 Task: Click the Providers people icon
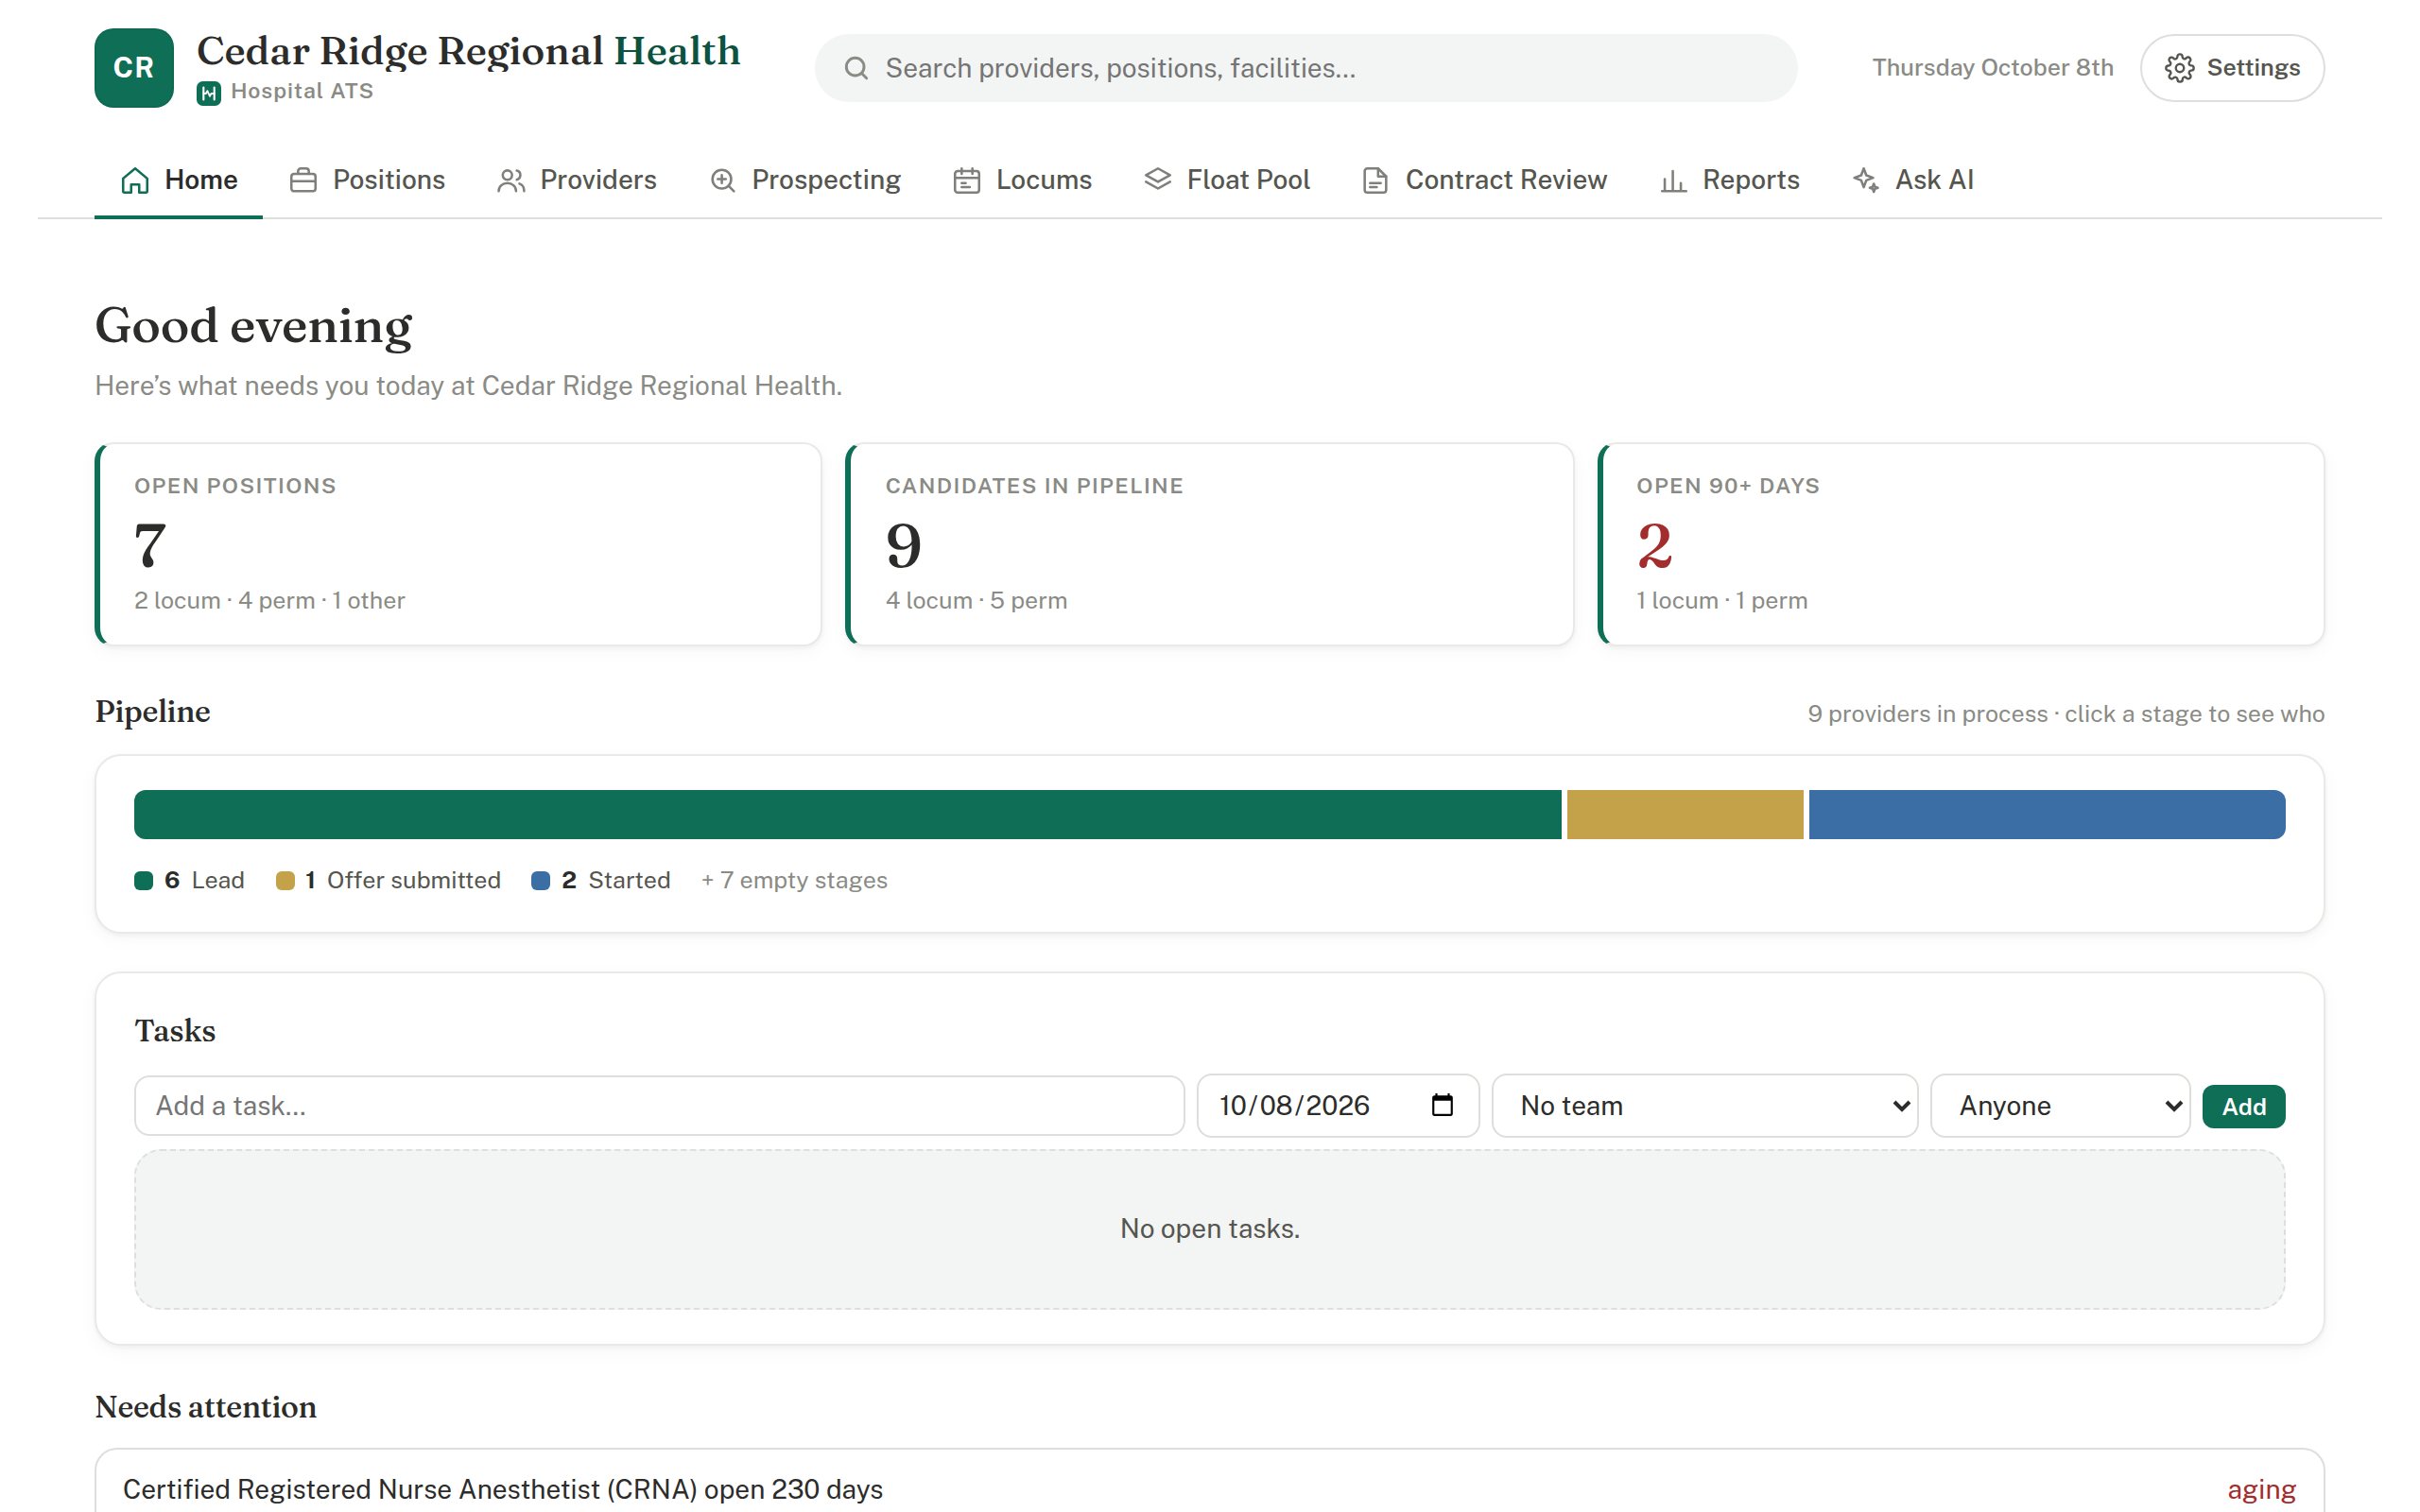tap(511, 180)
